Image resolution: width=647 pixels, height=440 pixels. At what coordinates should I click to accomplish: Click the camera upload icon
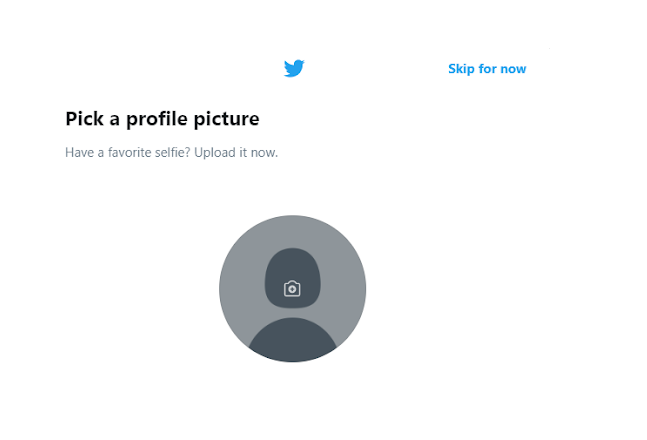[x=292, y=289]
